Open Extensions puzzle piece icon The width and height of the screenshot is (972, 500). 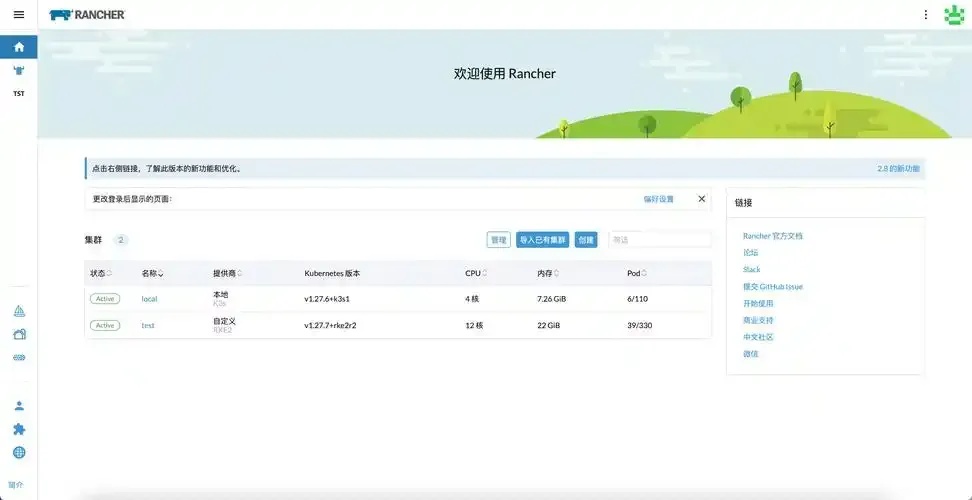19,429
